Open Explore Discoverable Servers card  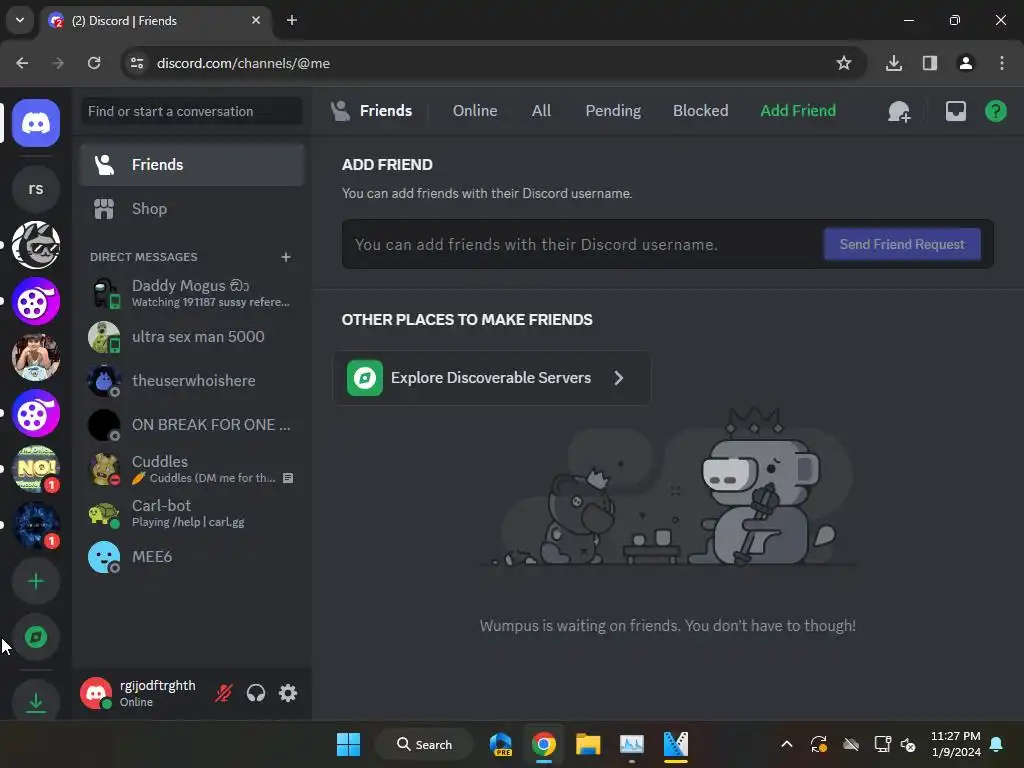[492, 378]
